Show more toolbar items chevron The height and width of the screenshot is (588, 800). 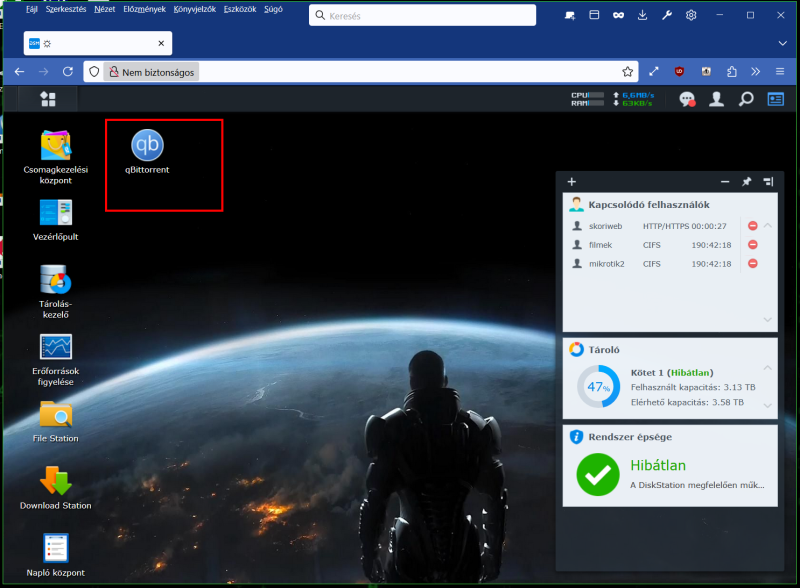(756, 72)
